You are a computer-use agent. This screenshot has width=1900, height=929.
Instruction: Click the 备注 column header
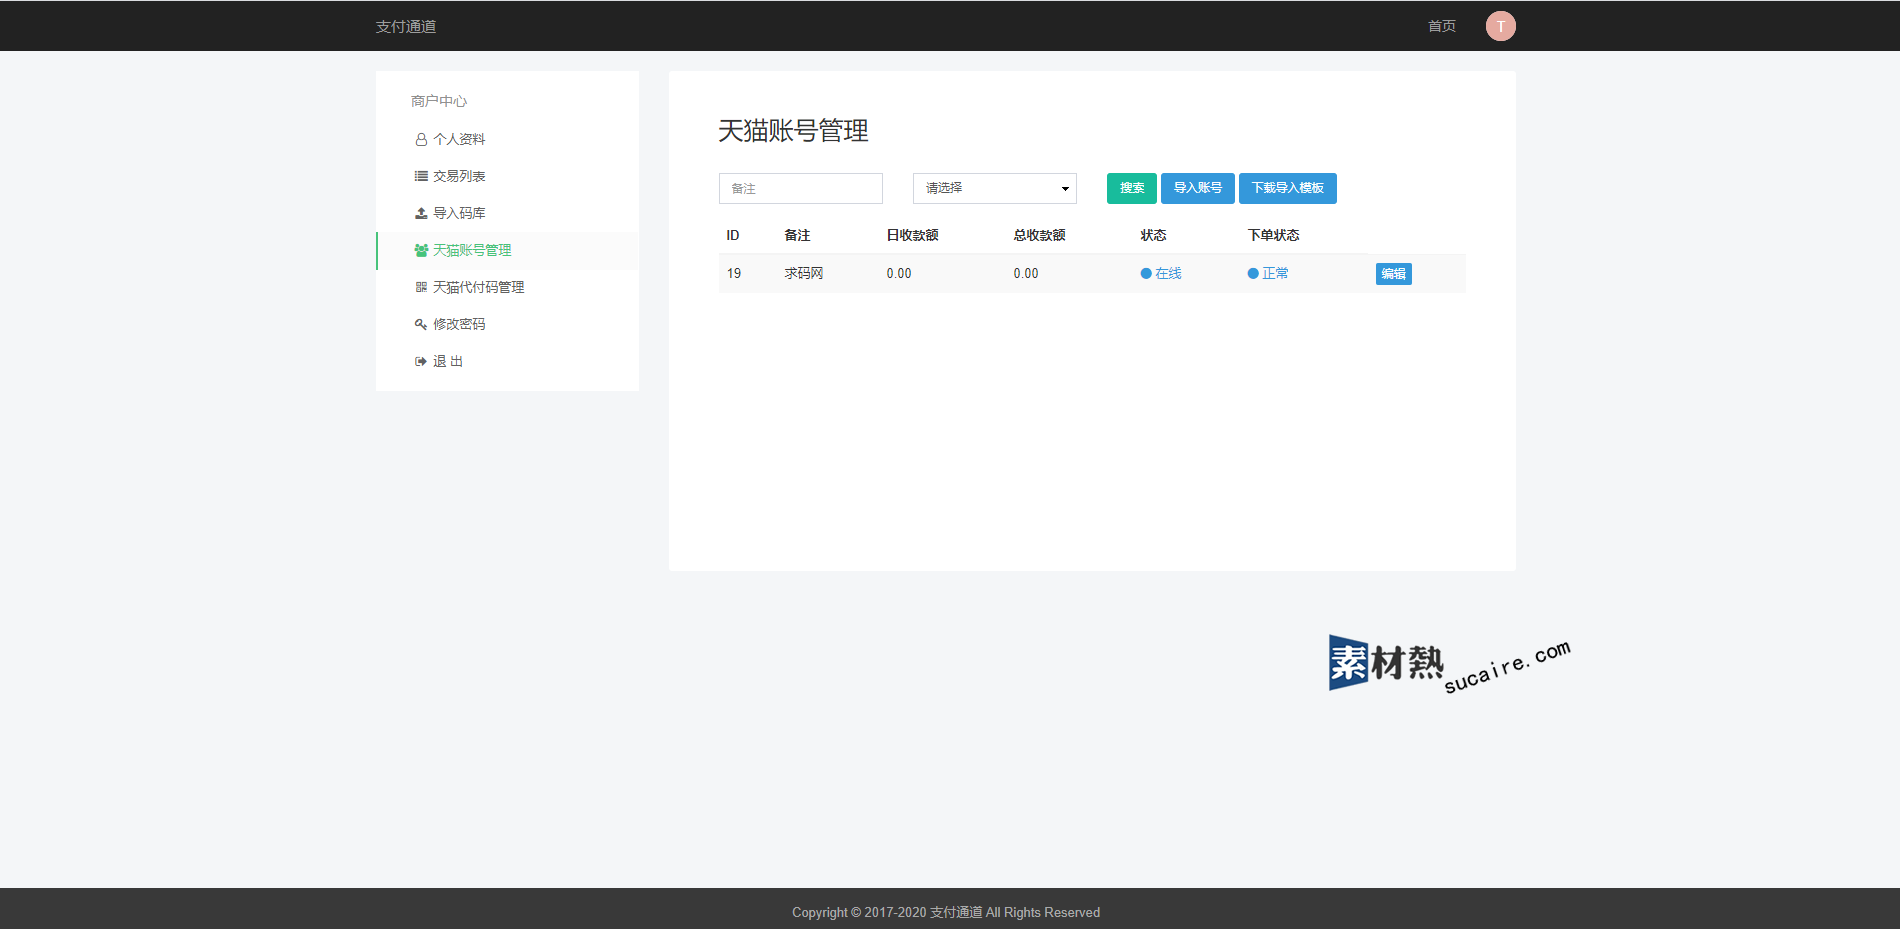797,236
